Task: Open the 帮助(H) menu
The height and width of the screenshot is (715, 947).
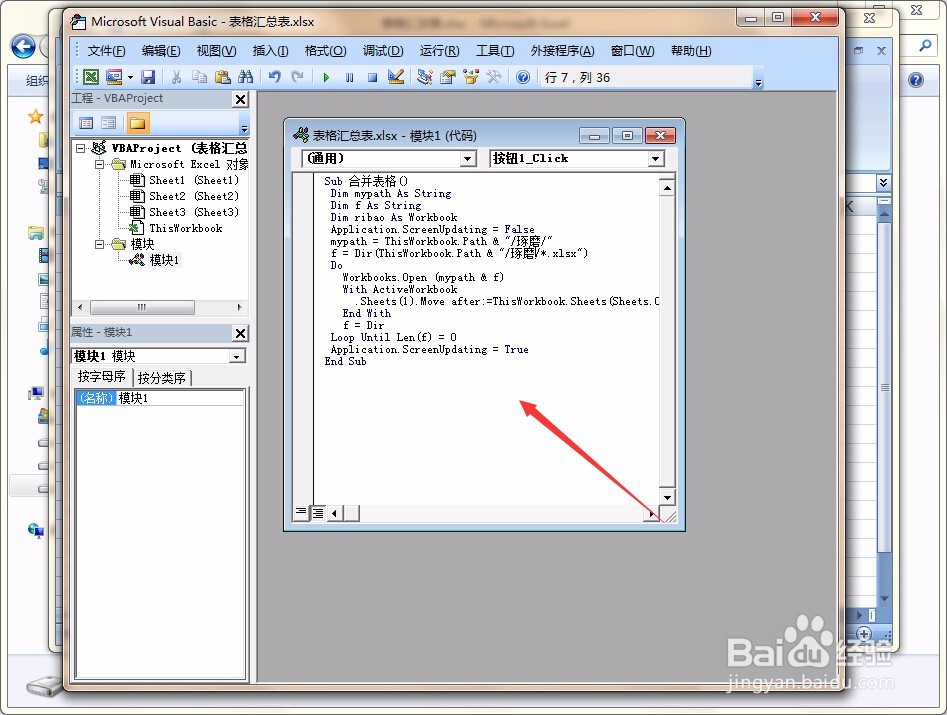Action: point(691,51)
